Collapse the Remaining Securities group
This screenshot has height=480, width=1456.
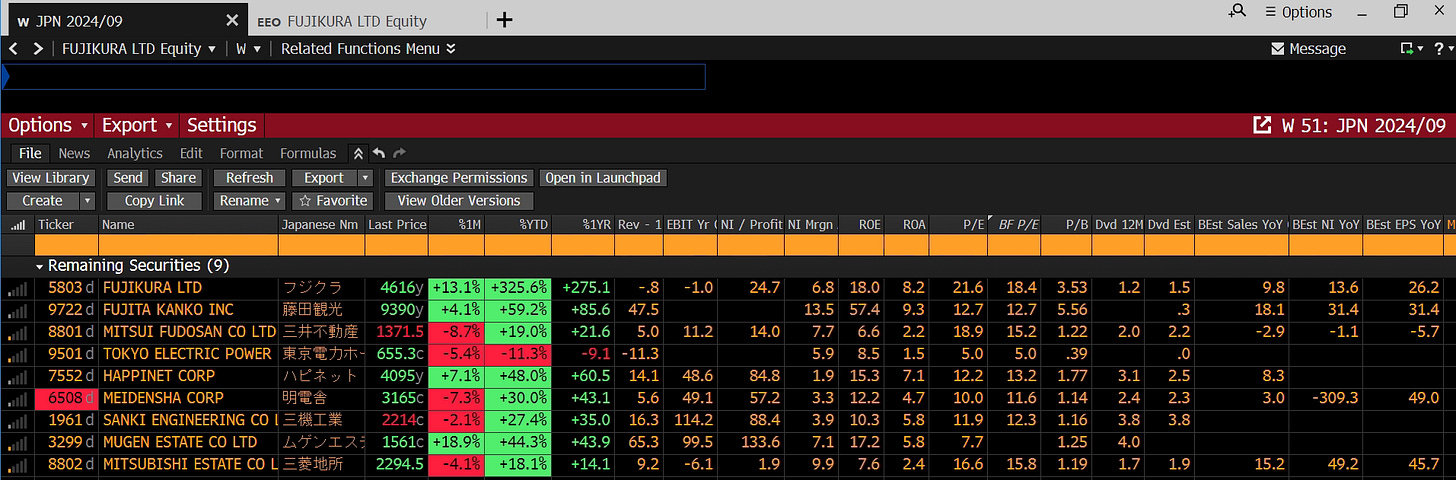40,266
